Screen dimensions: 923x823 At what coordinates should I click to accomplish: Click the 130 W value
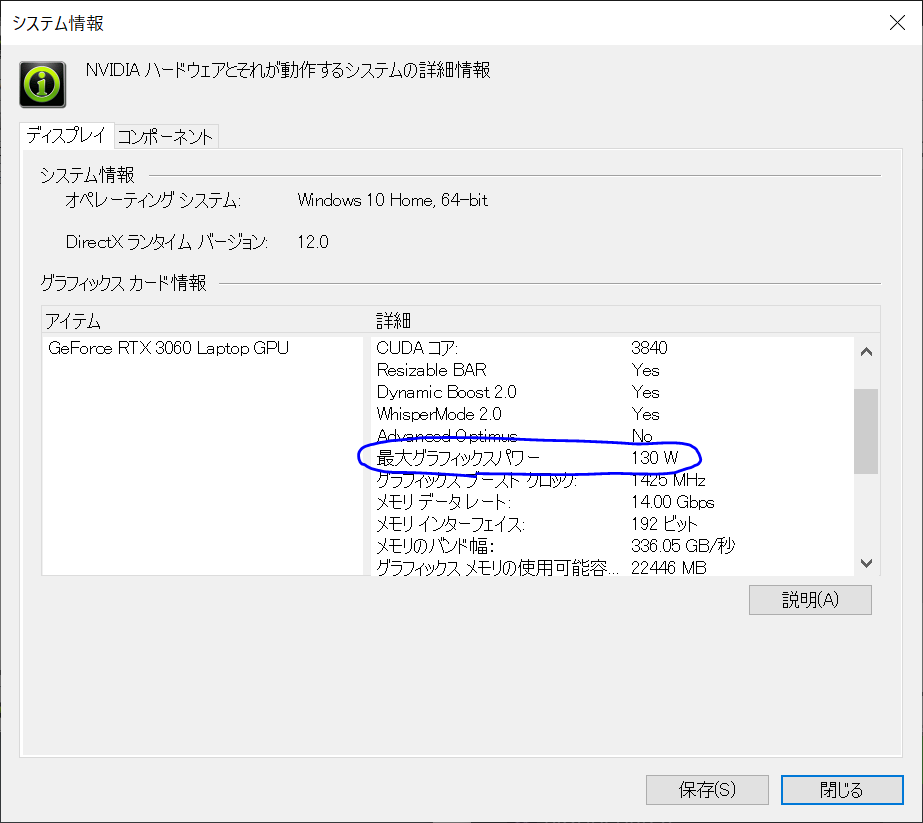(x=655, y=458)
